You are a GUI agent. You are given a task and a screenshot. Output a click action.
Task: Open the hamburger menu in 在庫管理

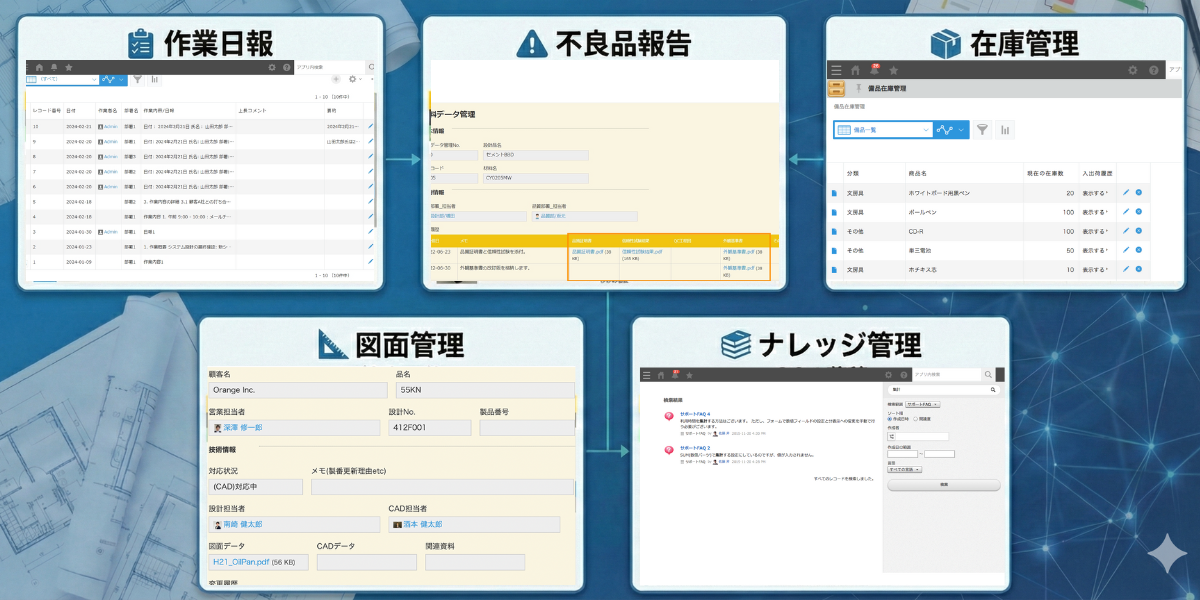[x=836, y=70]
